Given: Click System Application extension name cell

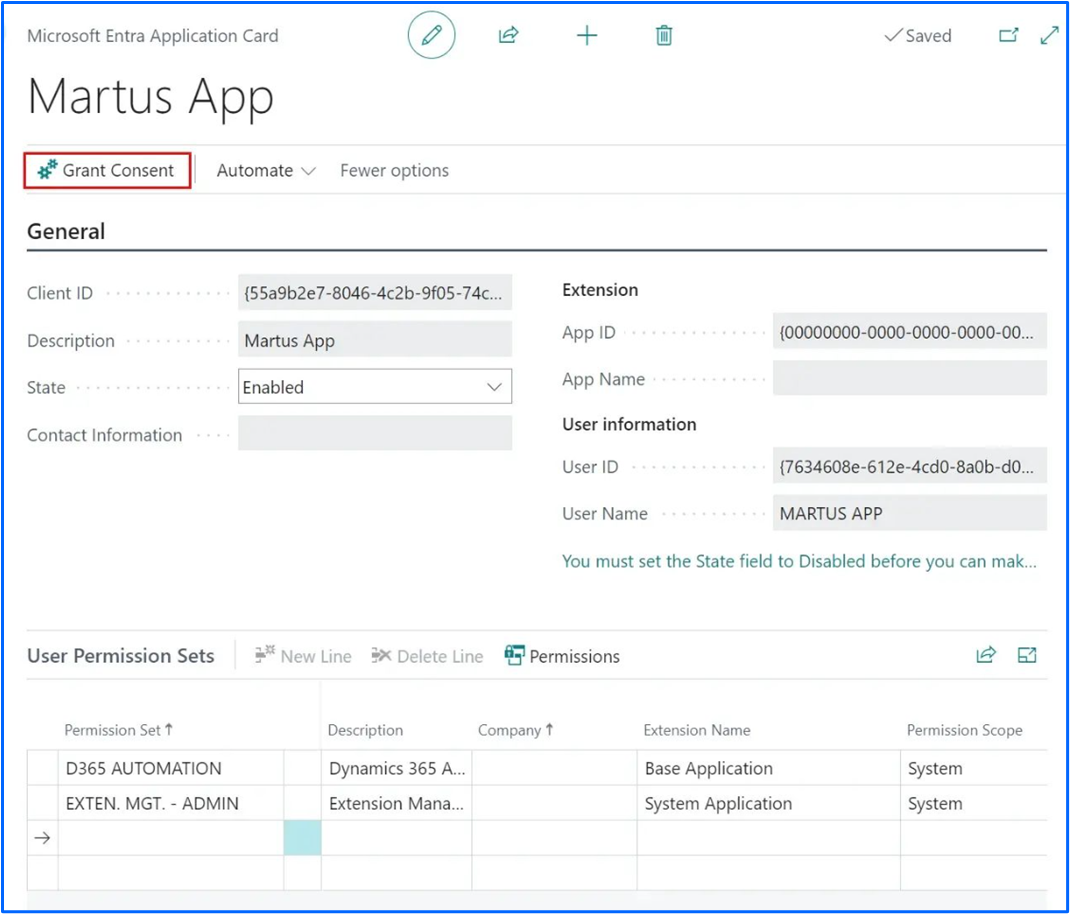Looking at the screenshot, I should [768, 803].
